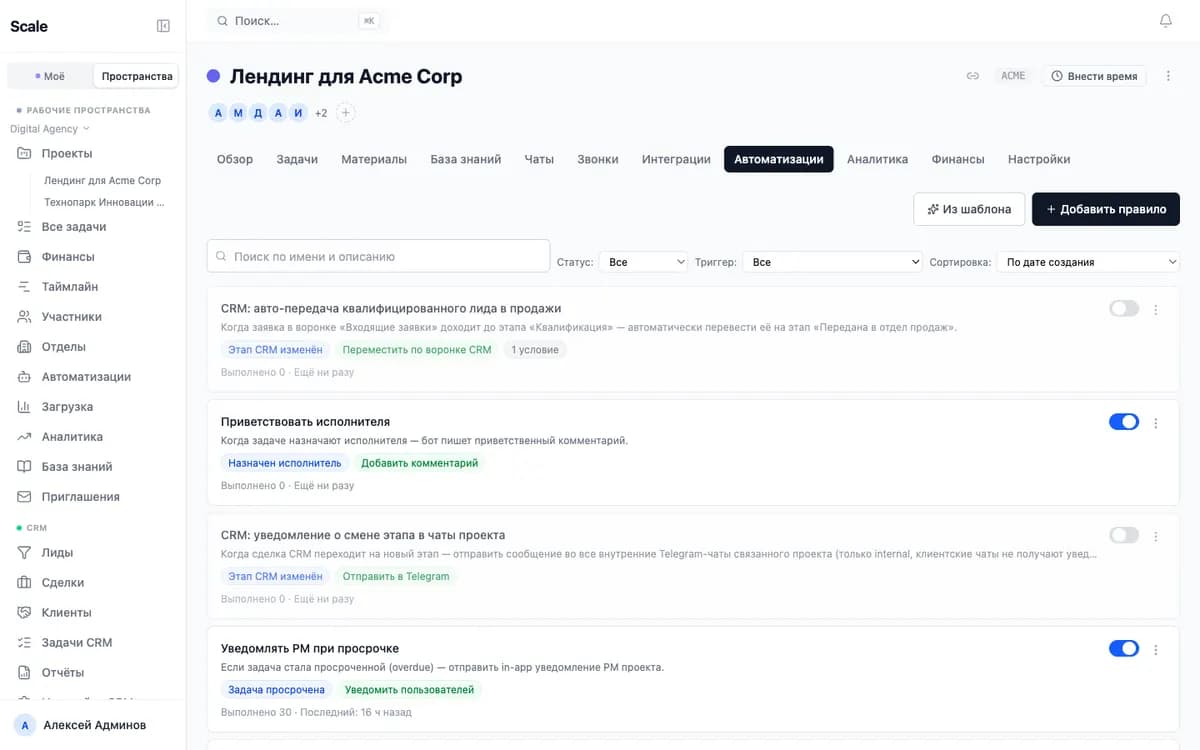Image resolution: width=1200 pixels, height=750 pixels.
Task: Open the Настройки tab
Action: (x=1039, y=159)
